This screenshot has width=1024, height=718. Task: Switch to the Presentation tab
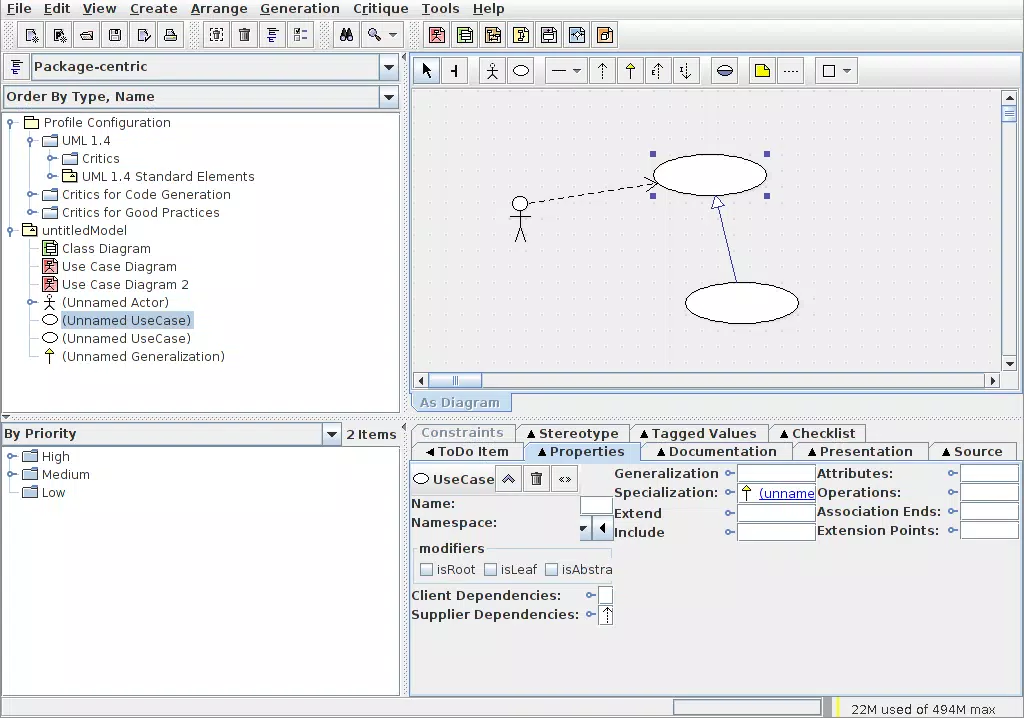click(x=860, y=451)
